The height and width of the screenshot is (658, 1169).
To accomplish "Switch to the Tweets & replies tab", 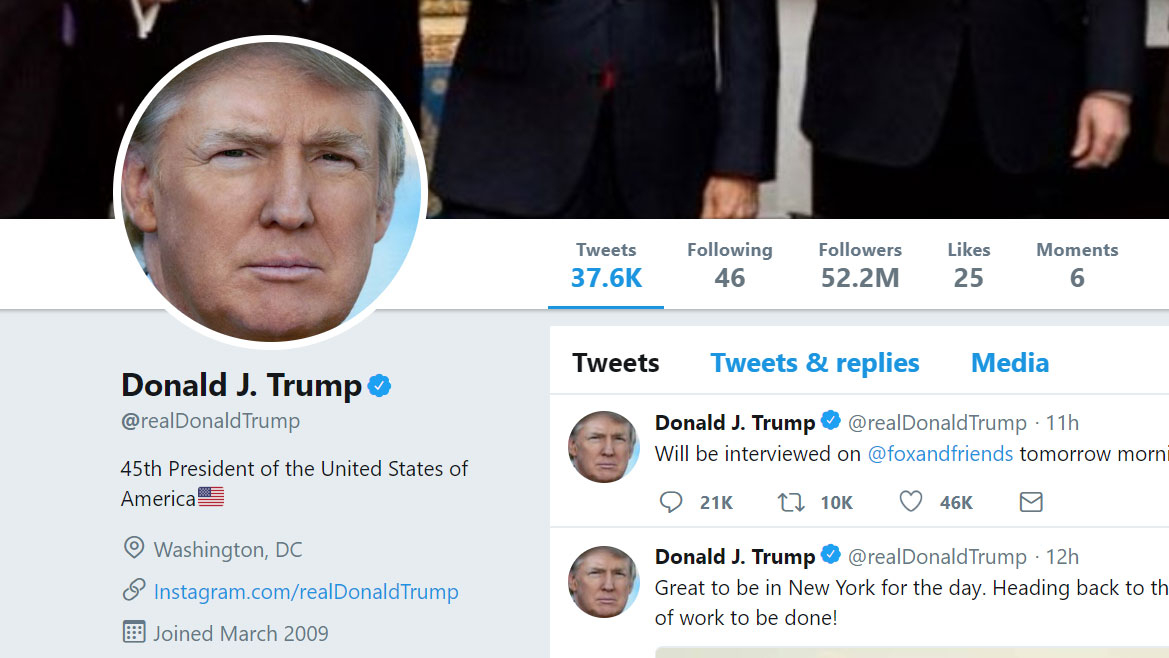I will (x=815, y=363).
